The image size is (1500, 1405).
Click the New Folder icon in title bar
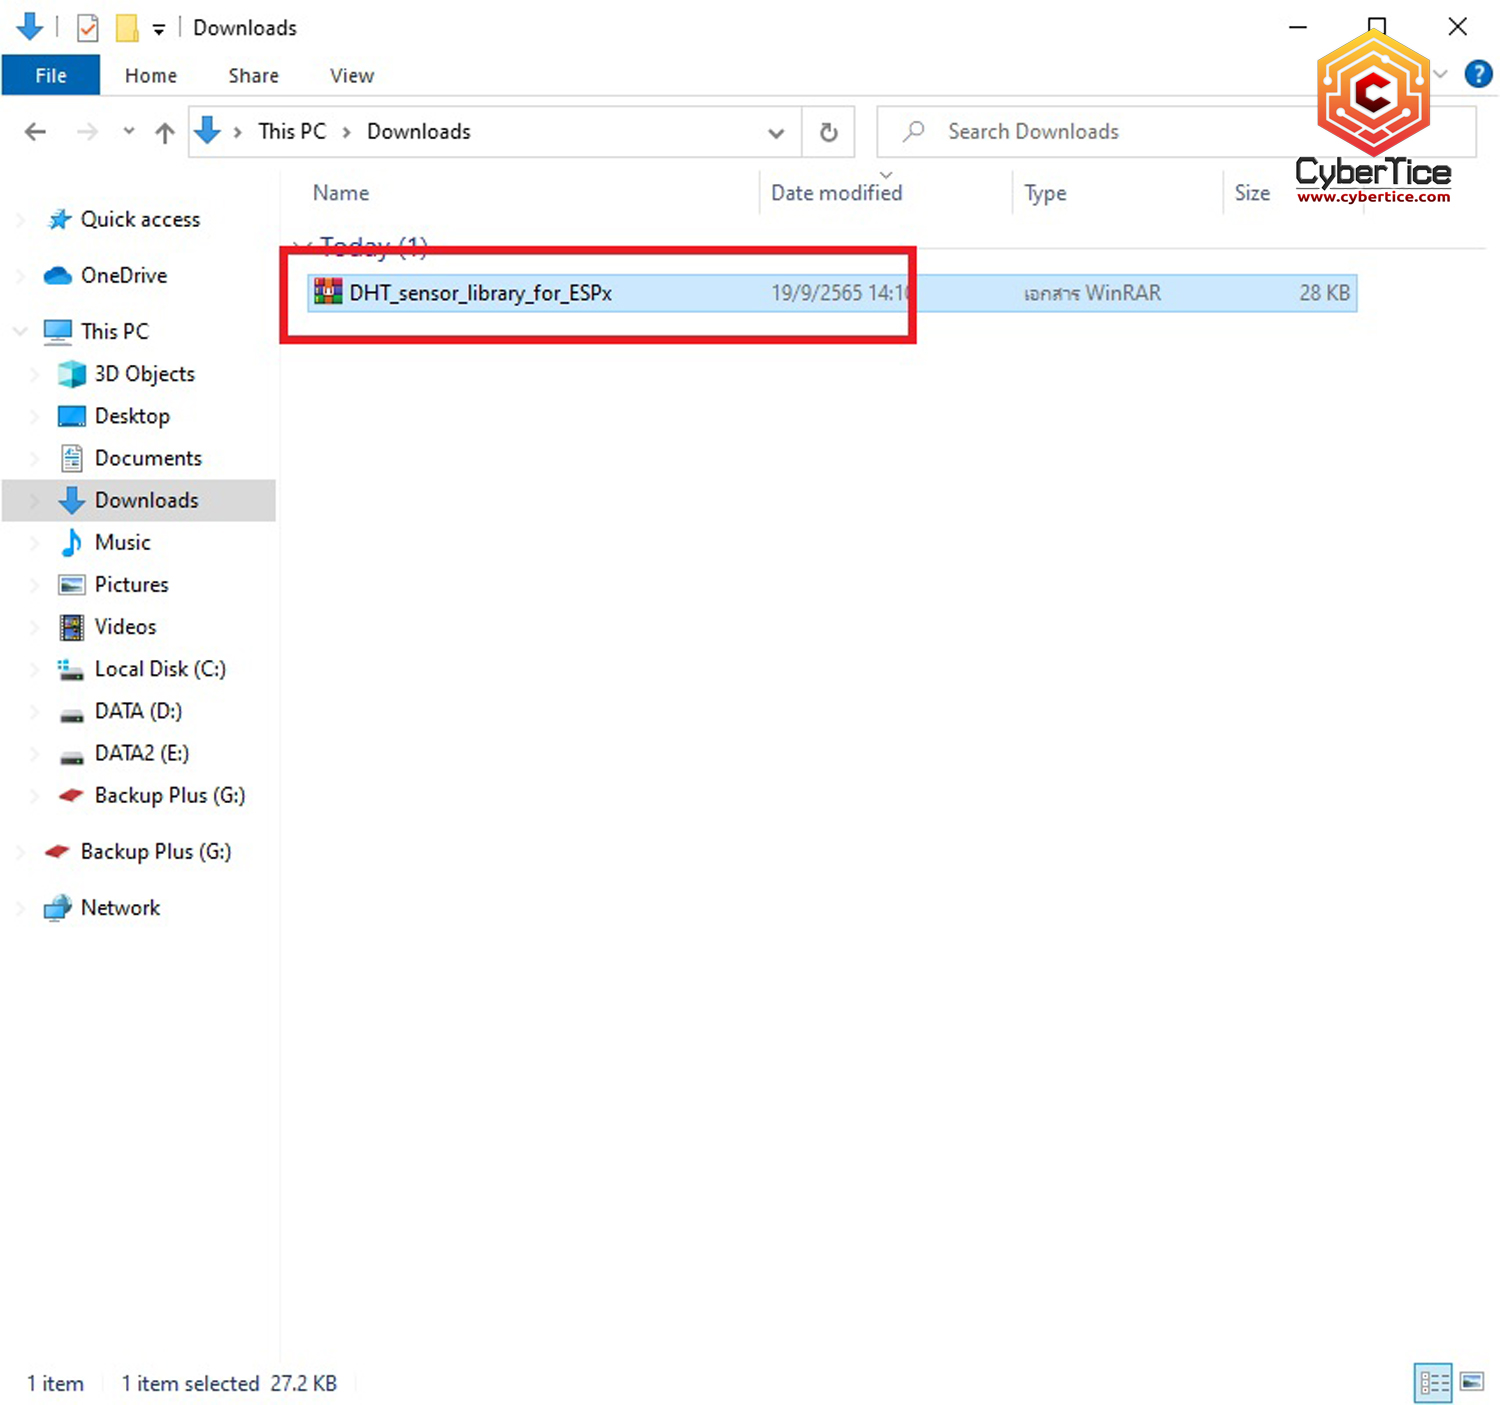click(x=127, y=28)
